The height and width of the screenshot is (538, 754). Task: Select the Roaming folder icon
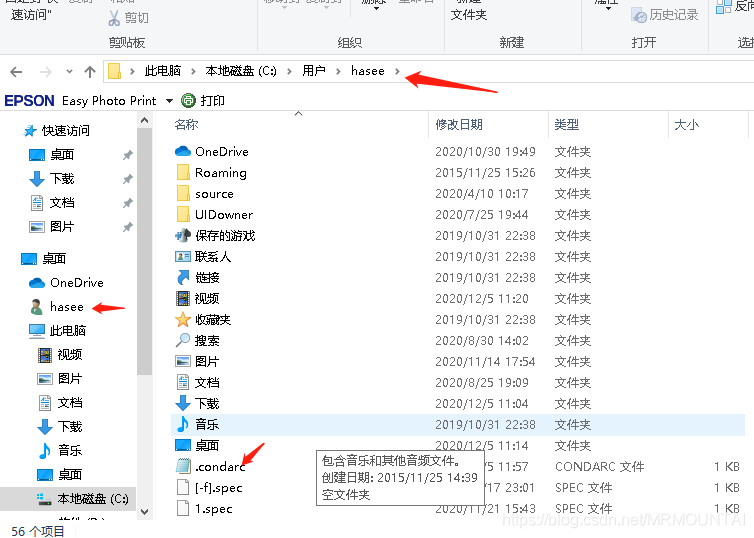(x=183, y=173)
